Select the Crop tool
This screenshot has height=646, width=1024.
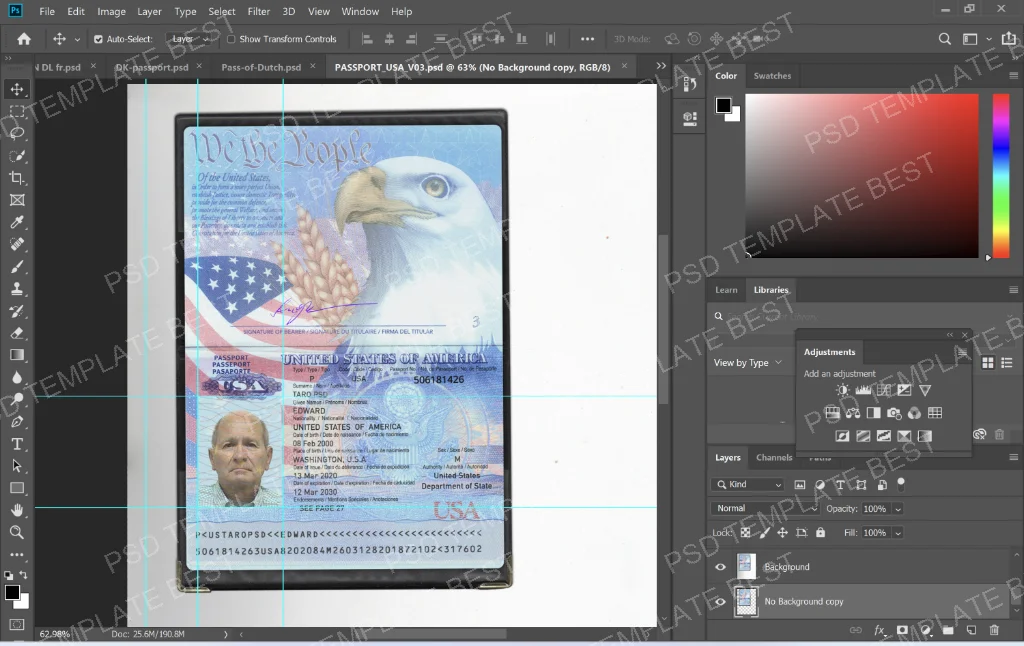[17, 178]
